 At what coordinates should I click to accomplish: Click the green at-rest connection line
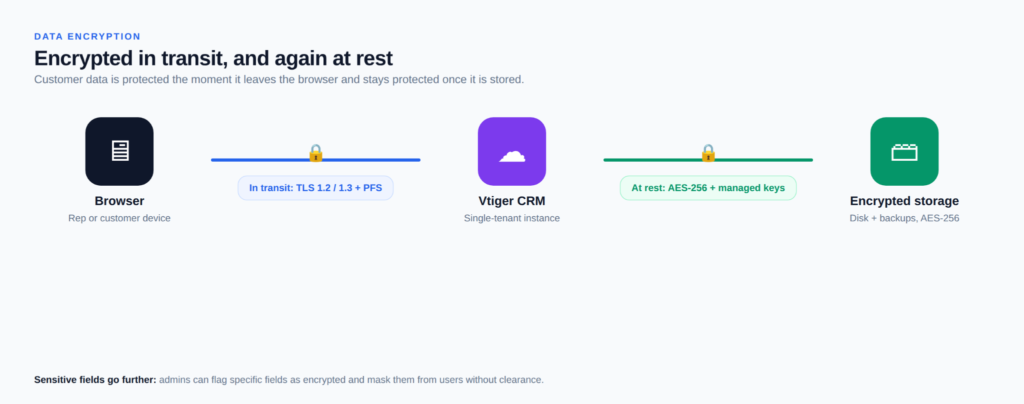[x=654, y=160]
